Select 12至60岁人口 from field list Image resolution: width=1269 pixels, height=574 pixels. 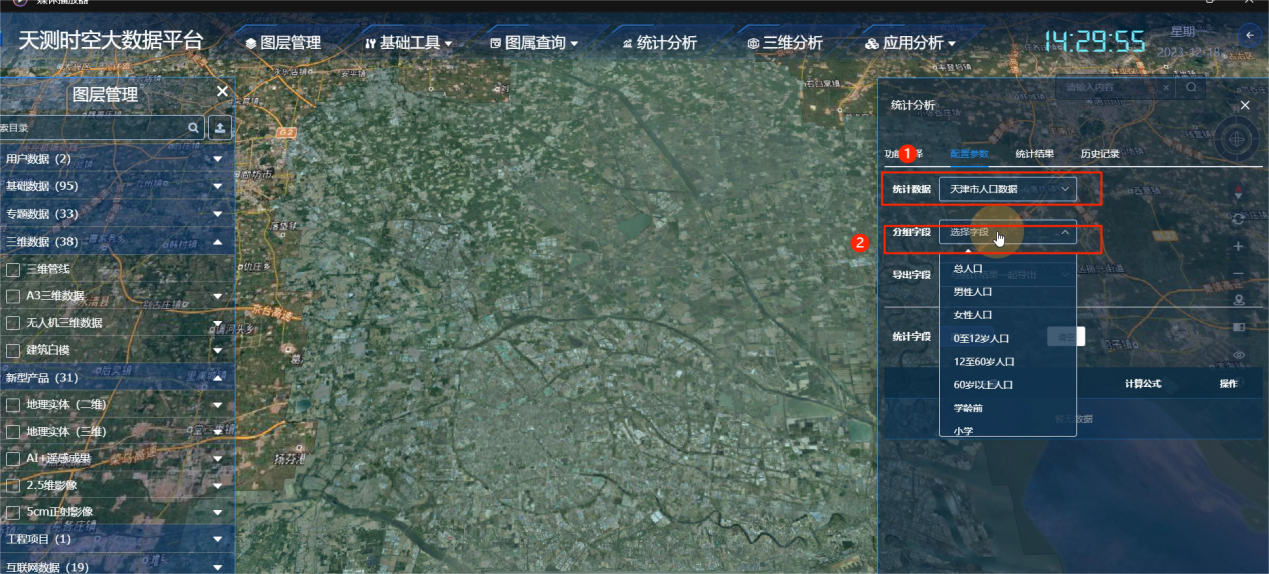tap(1008, 361)
